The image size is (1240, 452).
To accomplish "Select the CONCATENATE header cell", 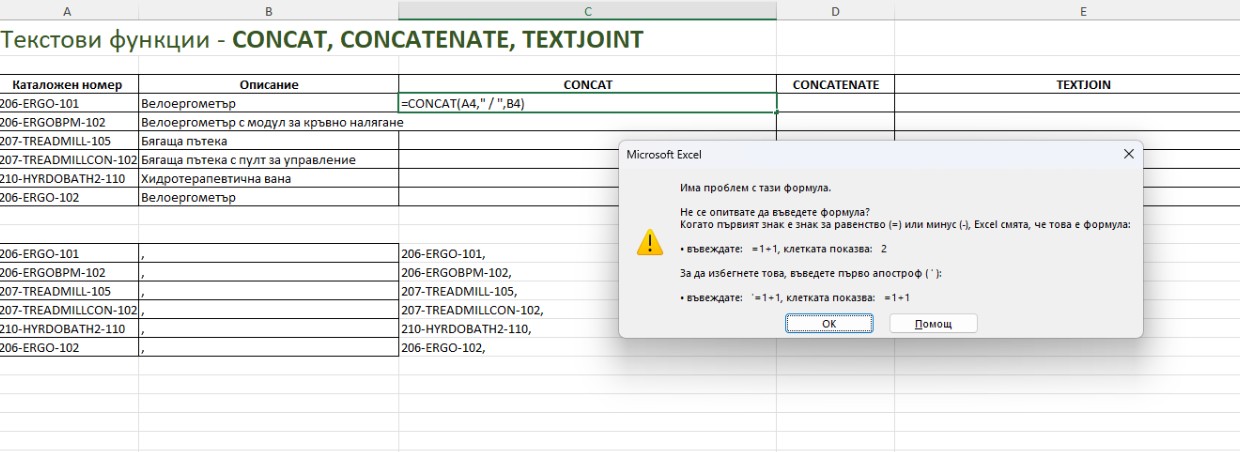I will pyautogui.click(x=835, y=85).
